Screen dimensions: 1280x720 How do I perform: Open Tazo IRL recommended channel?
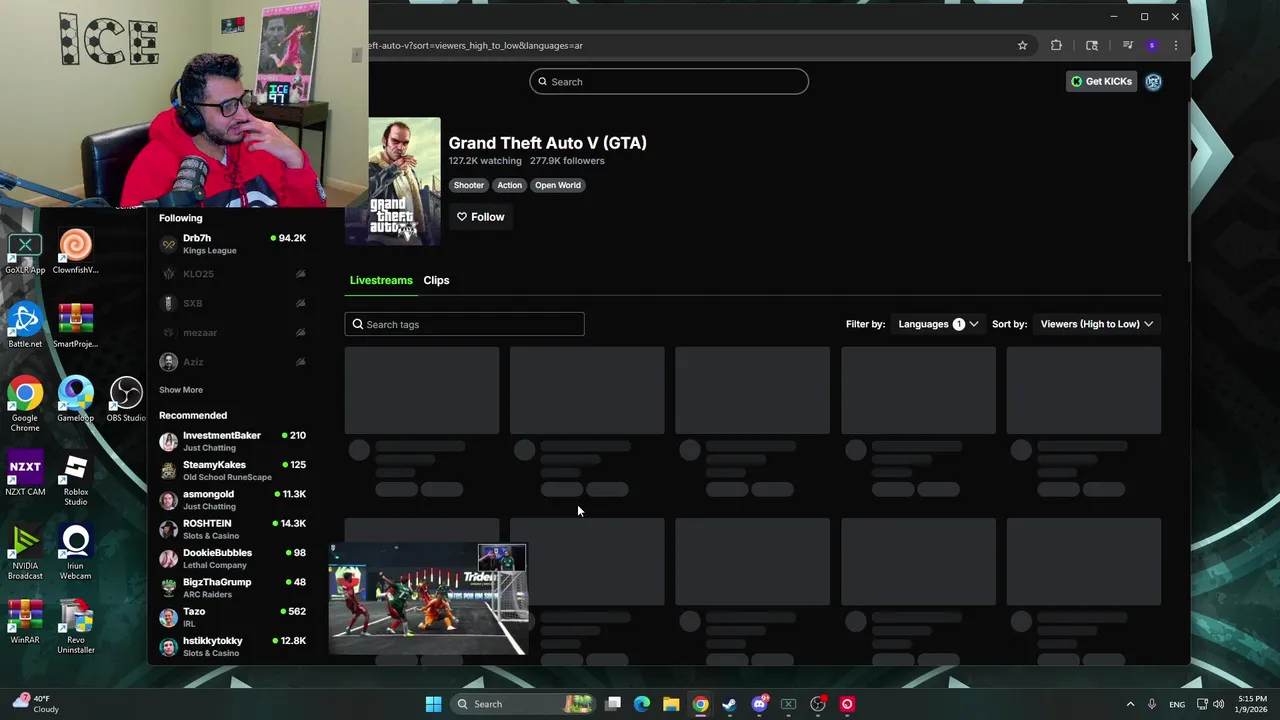(x=232, y=617)
